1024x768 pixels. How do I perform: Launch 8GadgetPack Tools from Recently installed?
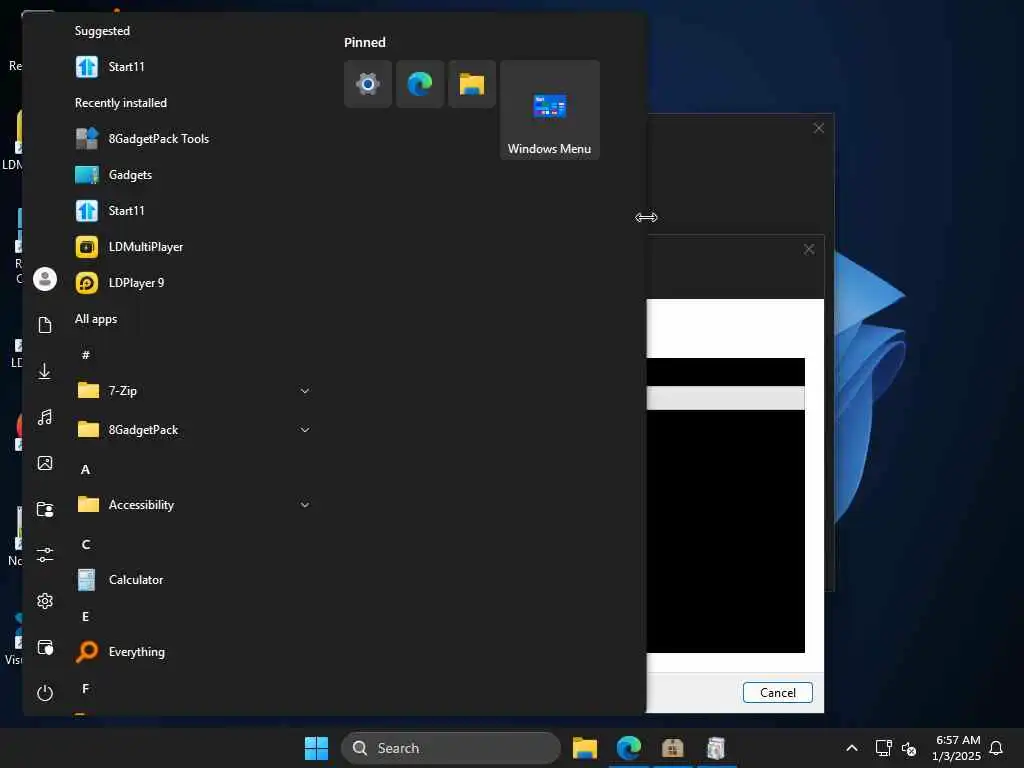pos(193,138)
